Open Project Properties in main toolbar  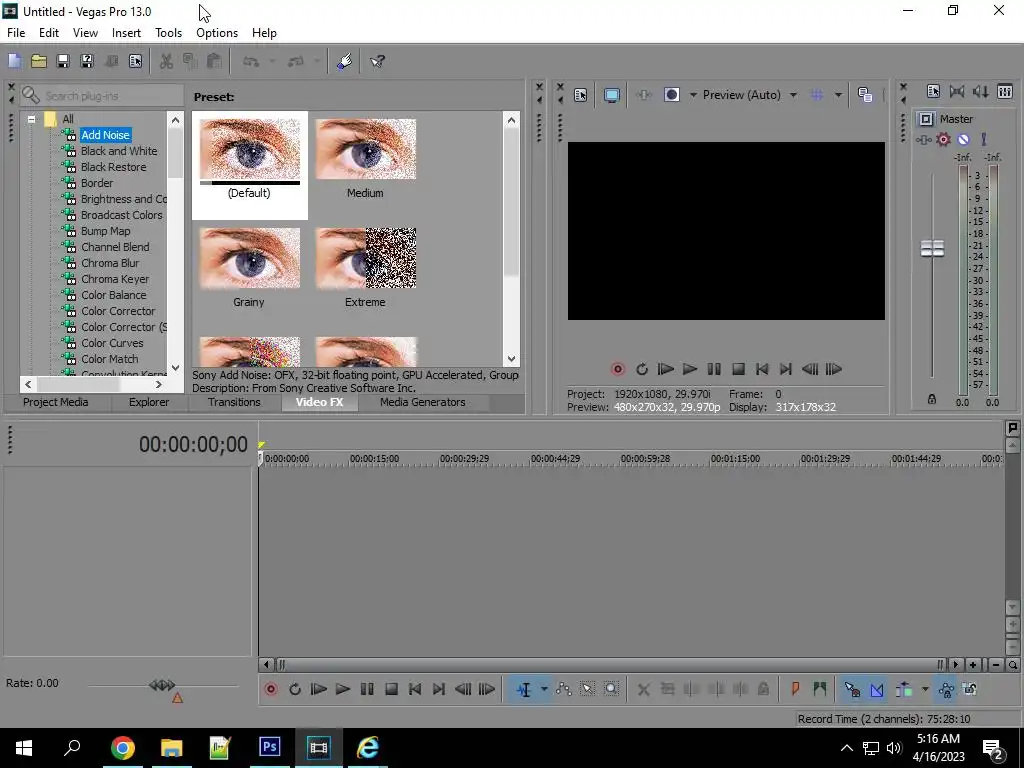(135, 61)
